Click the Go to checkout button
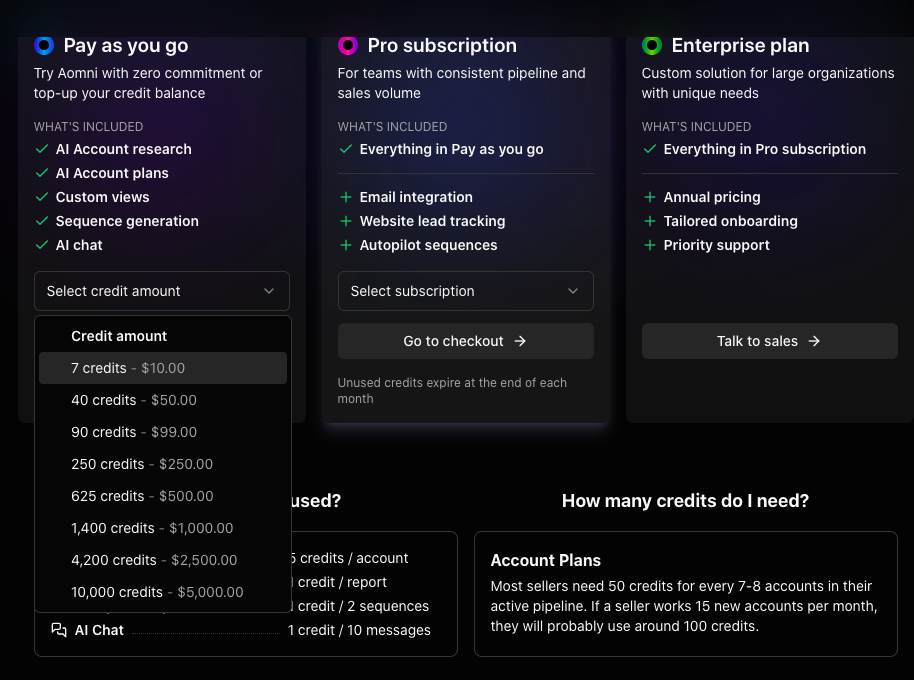 [x=465, y=341]
